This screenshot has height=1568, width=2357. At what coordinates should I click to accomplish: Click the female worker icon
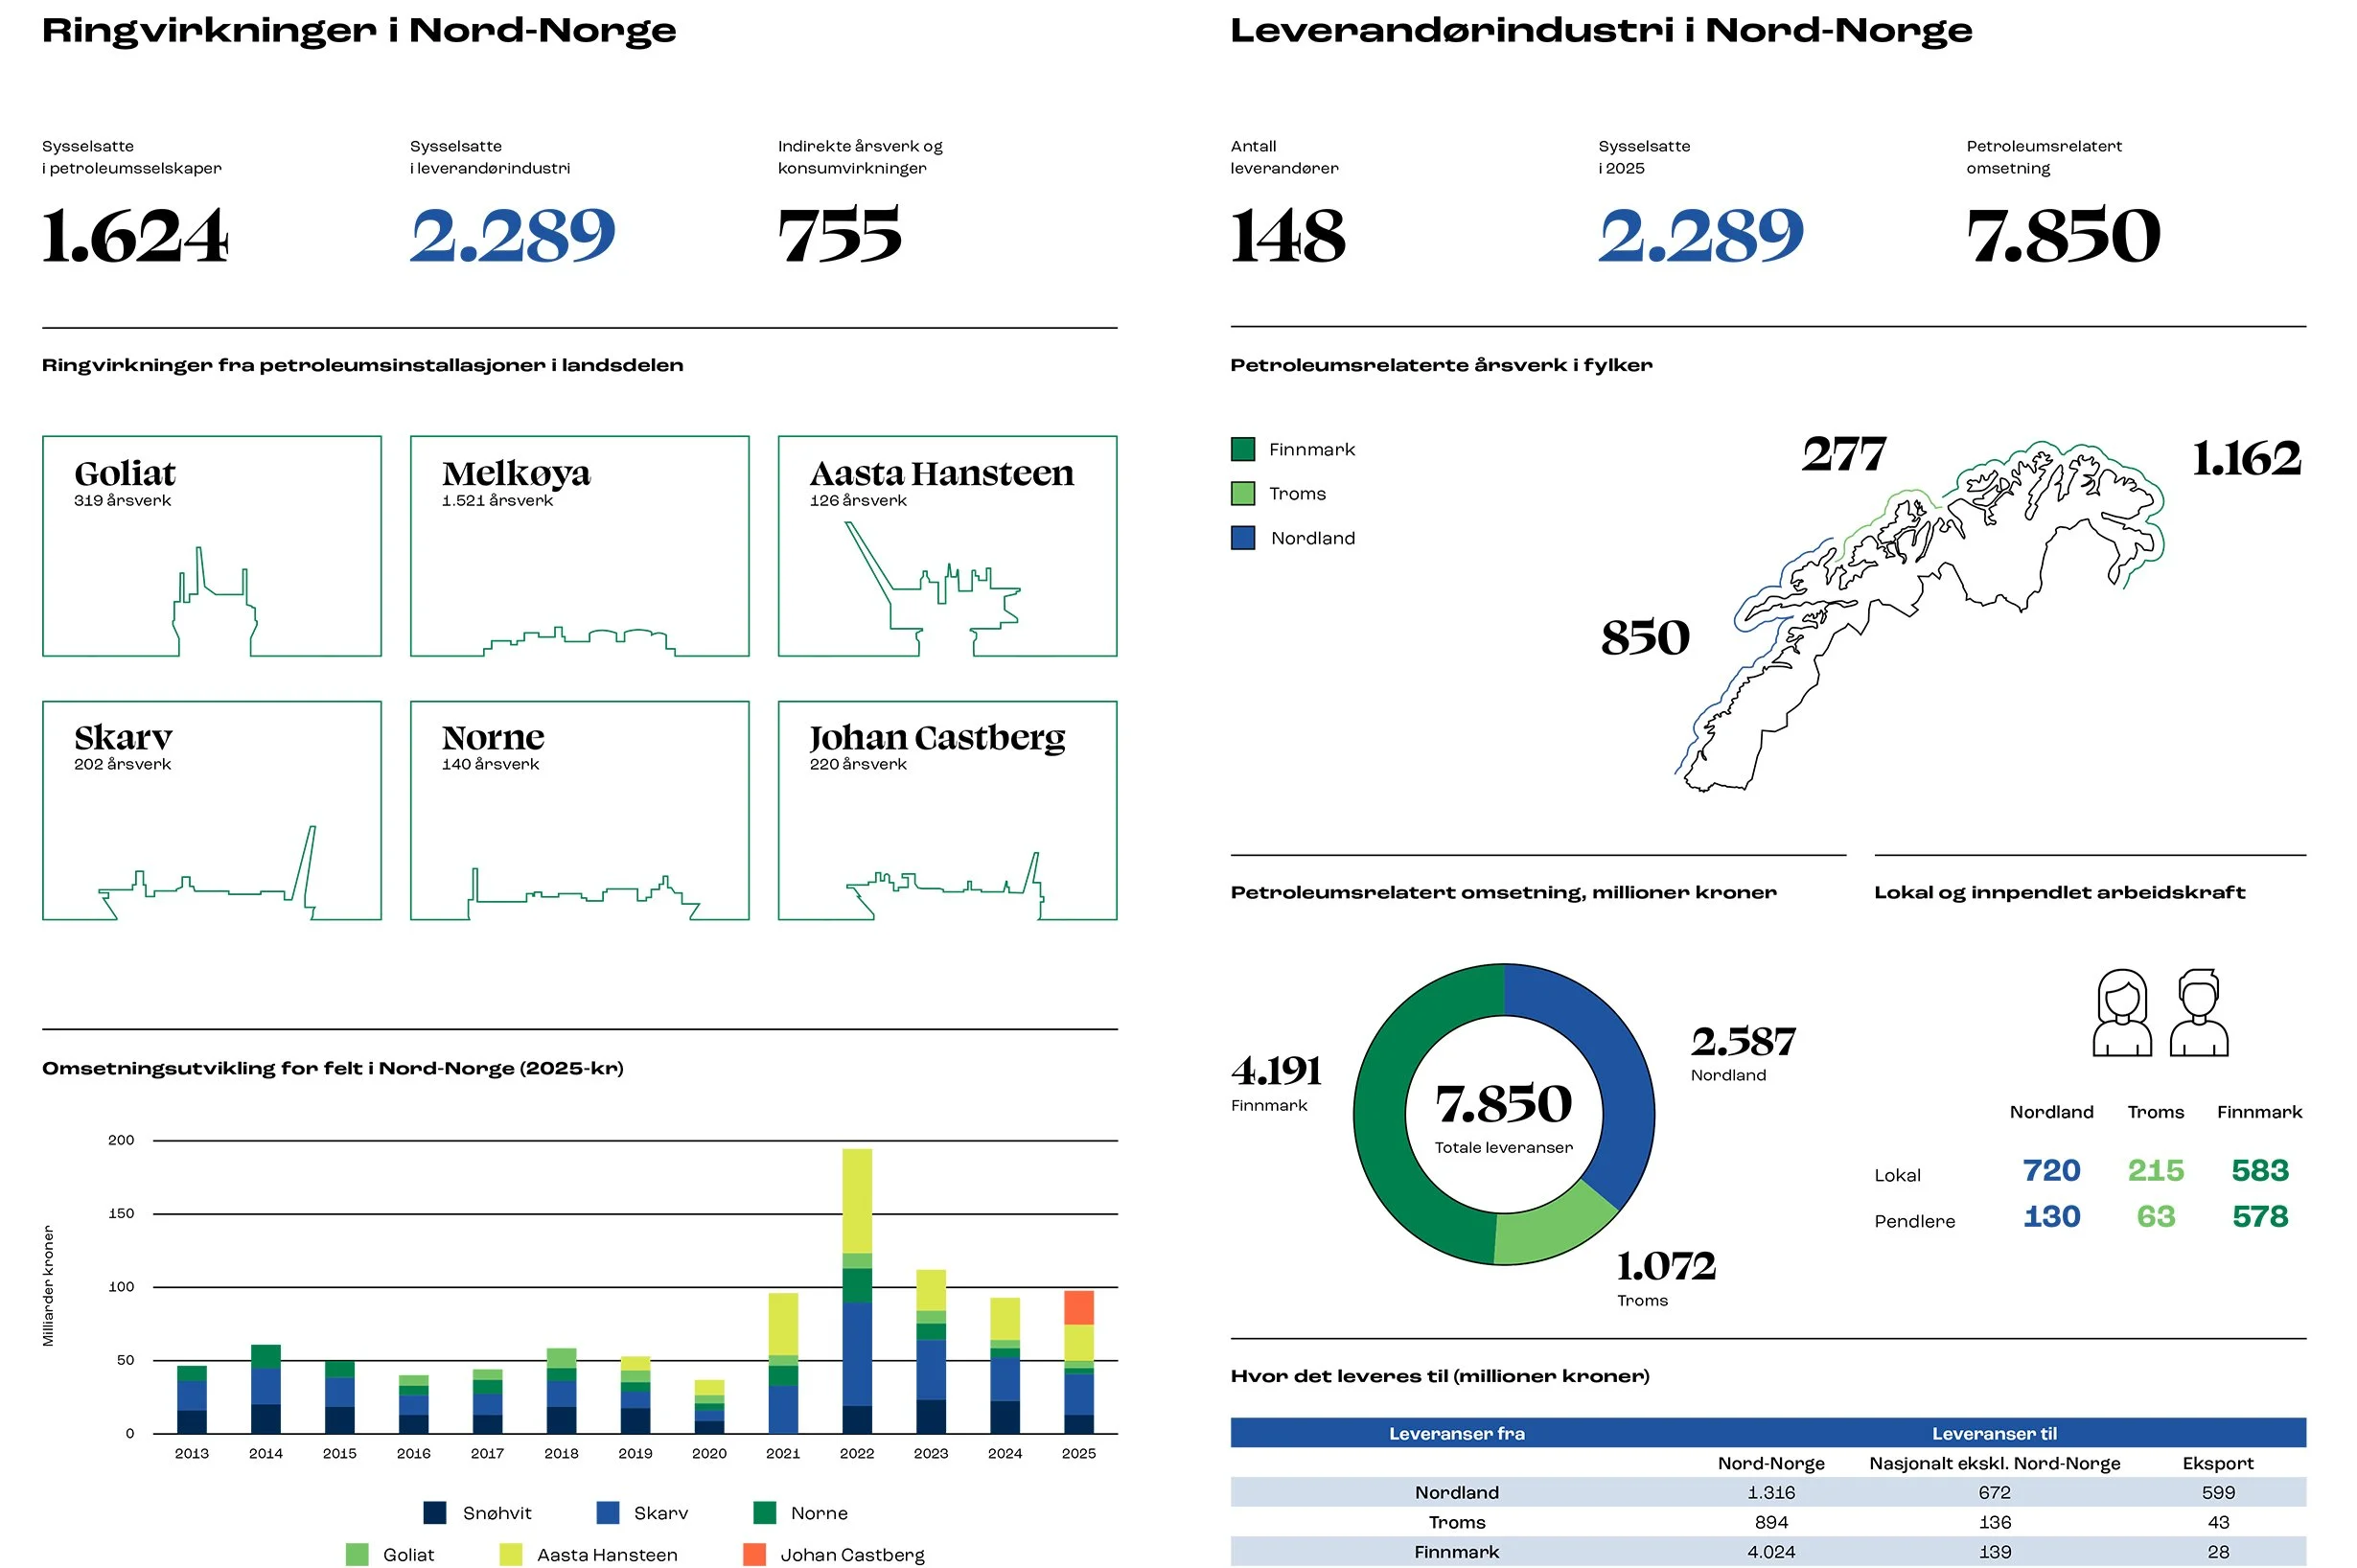tap(2121, 1012)
